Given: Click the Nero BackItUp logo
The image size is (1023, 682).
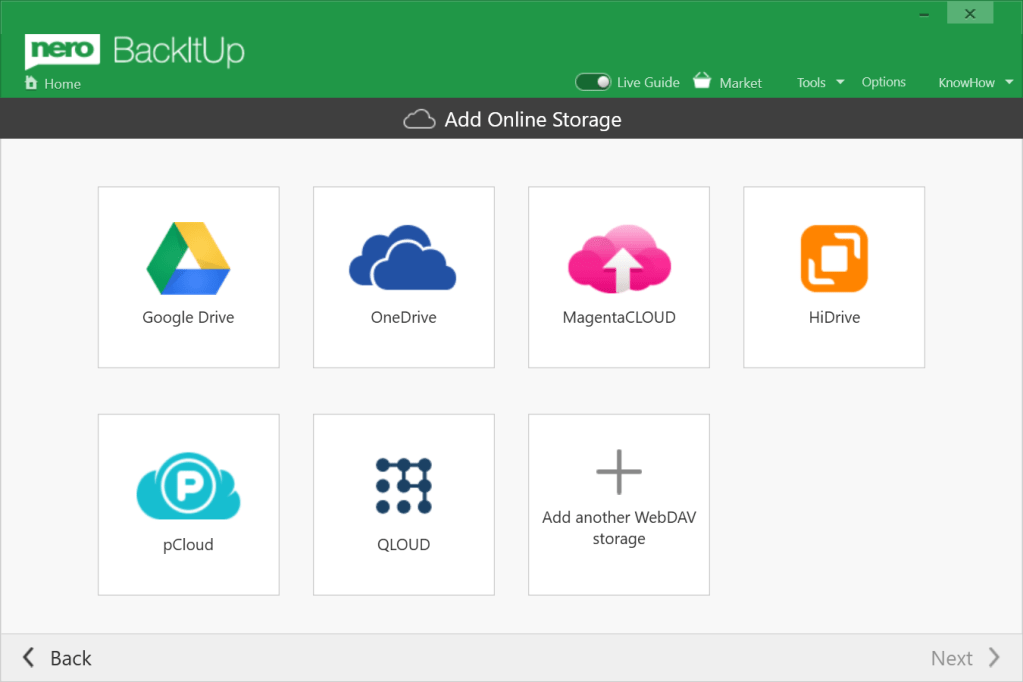Looking at the screenshot, I should click(134, 50).
